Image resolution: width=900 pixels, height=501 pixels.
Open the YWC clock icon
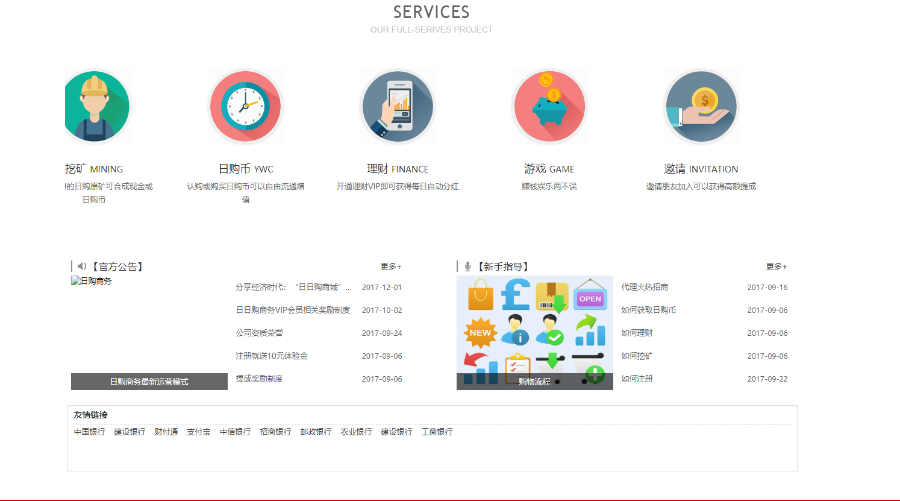[x=246, y=107]
